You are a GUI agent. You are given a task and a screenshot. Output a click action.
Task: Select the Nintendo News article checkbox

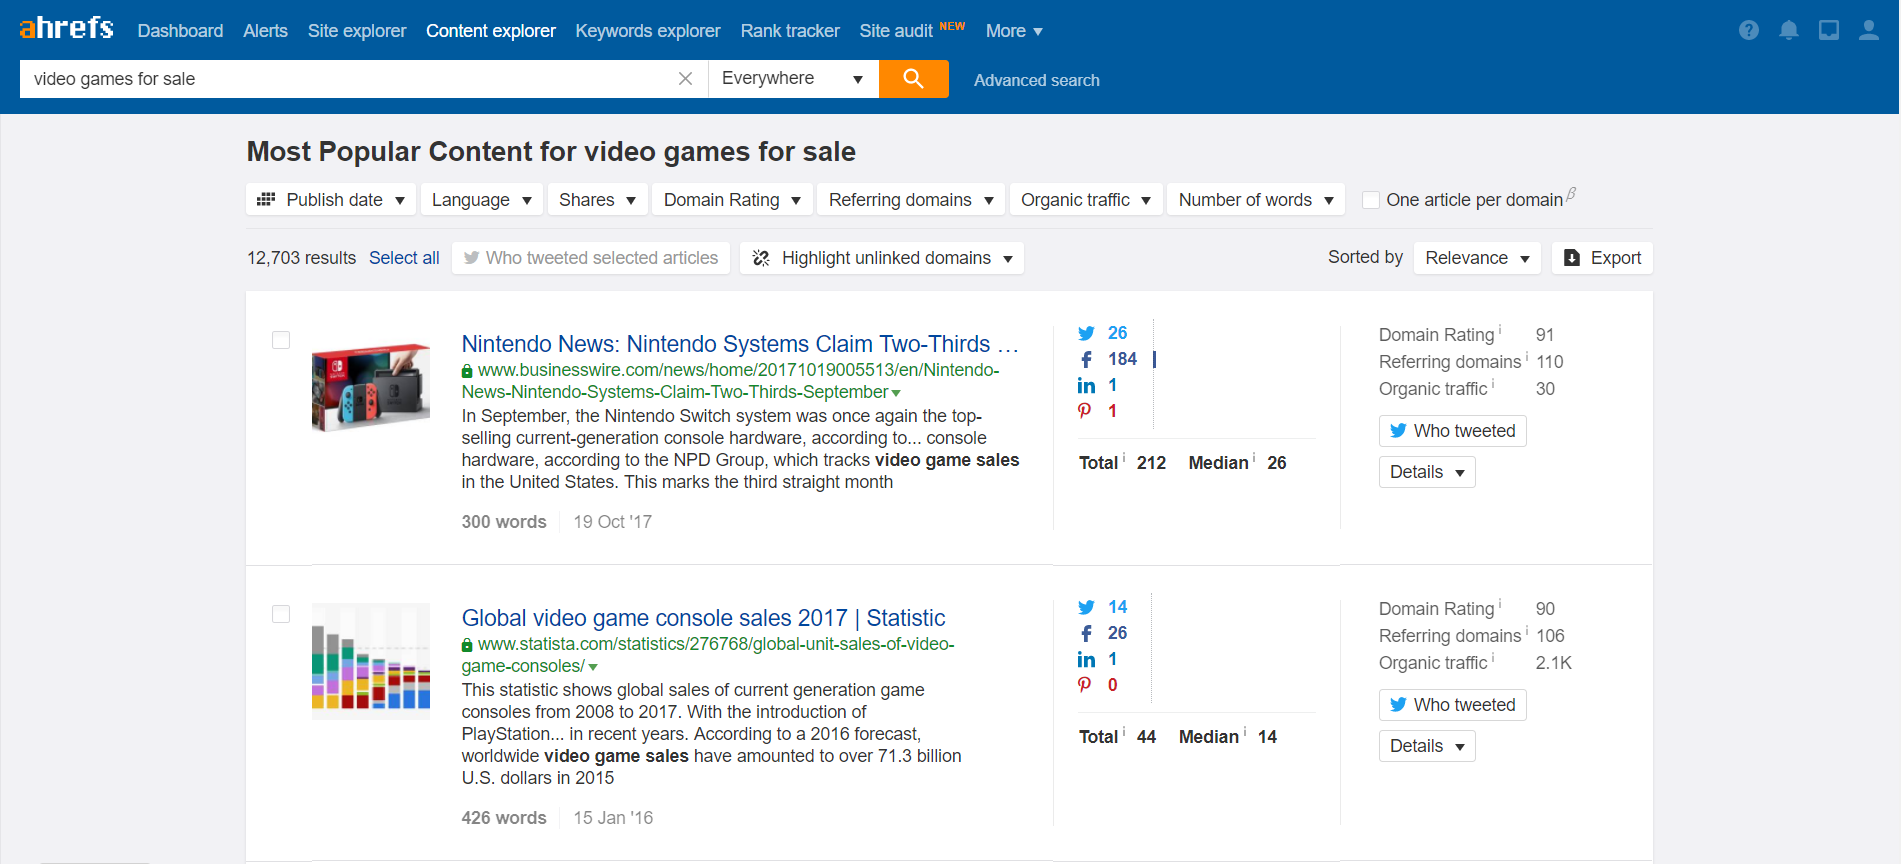point(281,340)
